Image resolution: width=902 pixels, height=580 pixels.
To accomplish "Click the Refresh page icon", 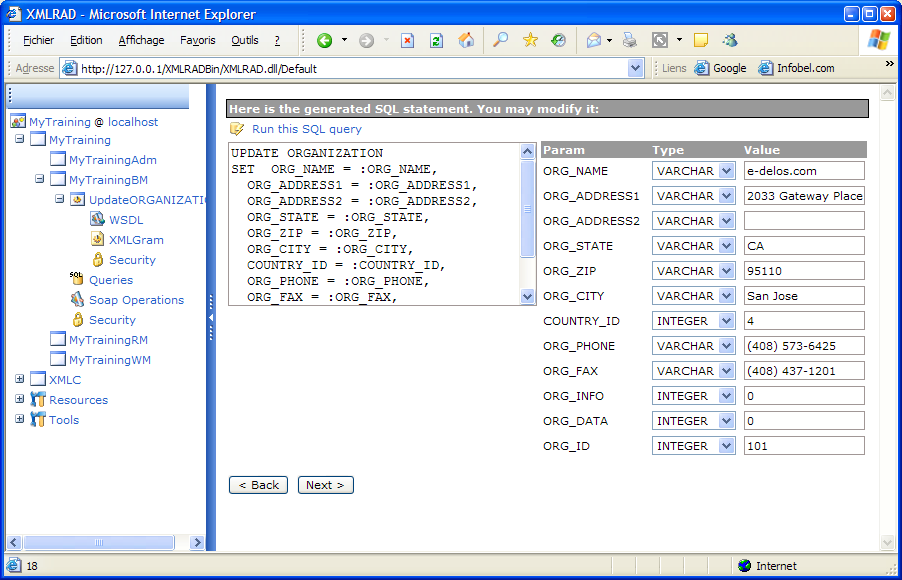I will click(436, 41).
